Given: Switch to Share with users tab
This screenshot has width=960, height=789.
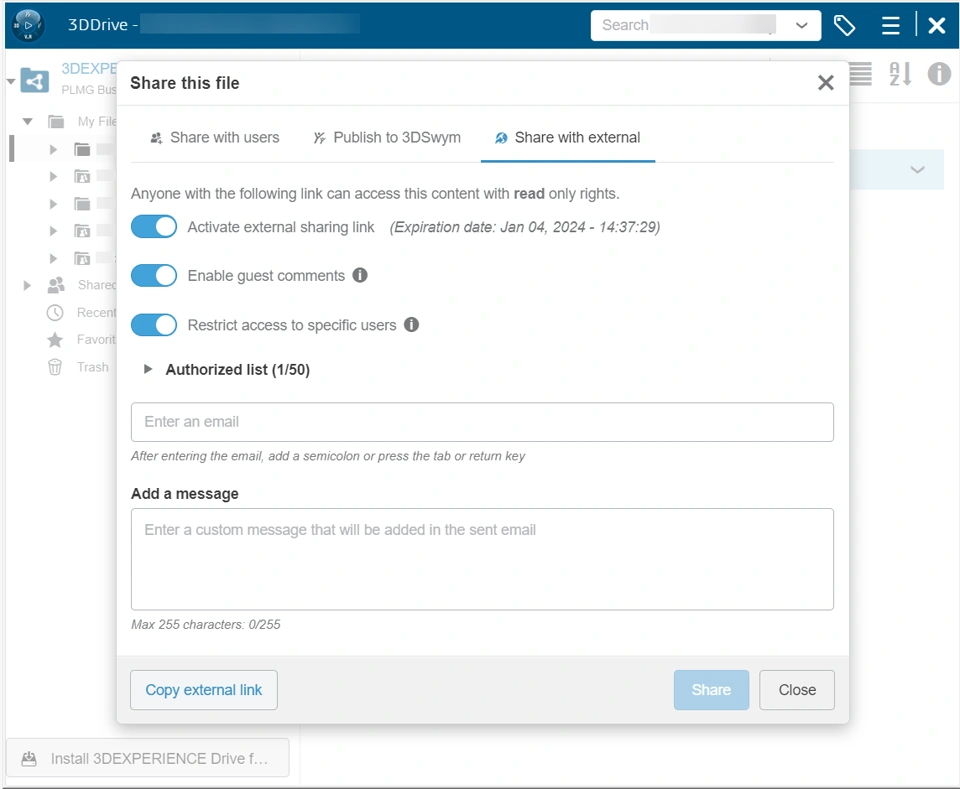Looking at the screenshot, I should pos(214,138).
